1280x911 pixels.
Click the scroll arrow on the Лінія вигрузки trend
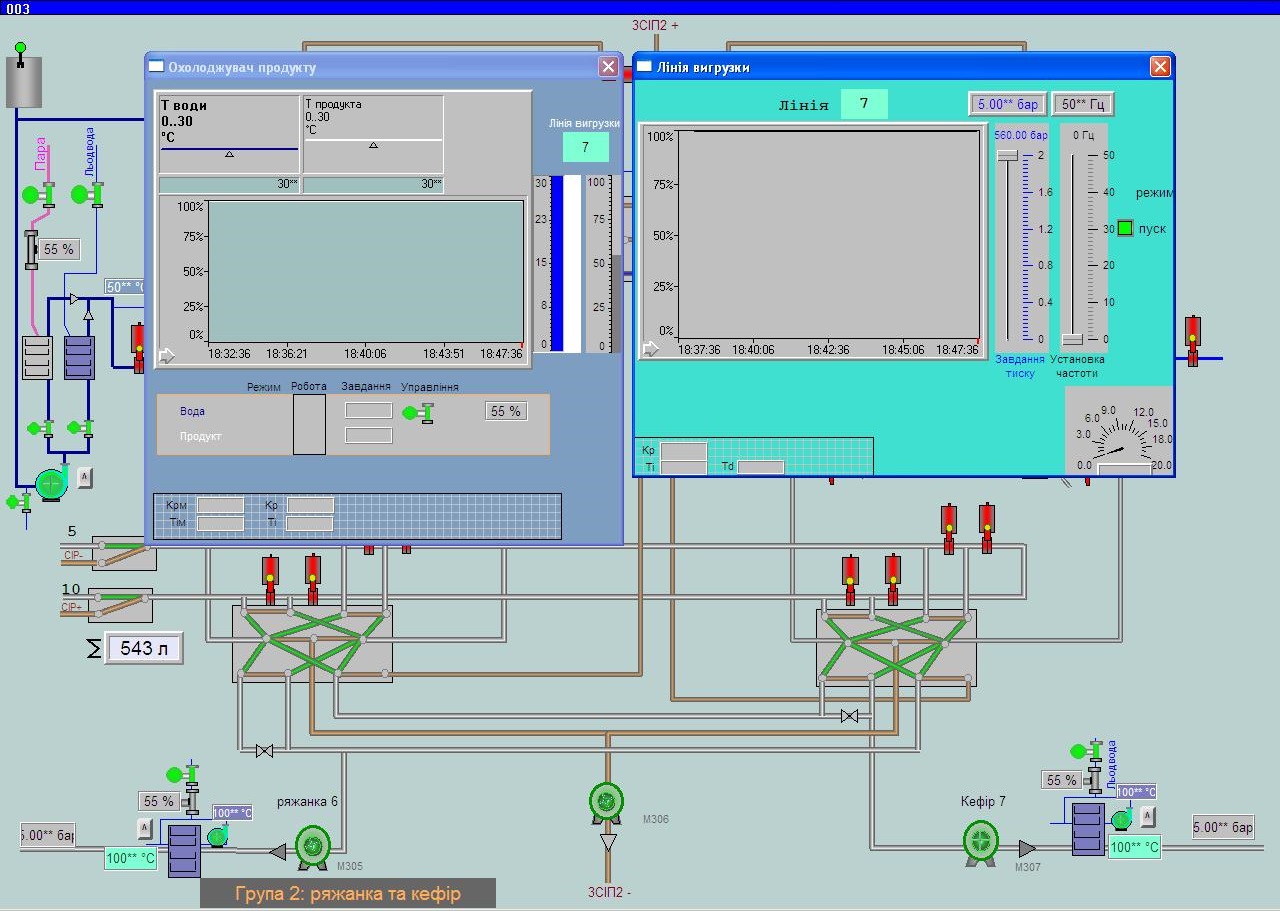[x=650, y=348]
